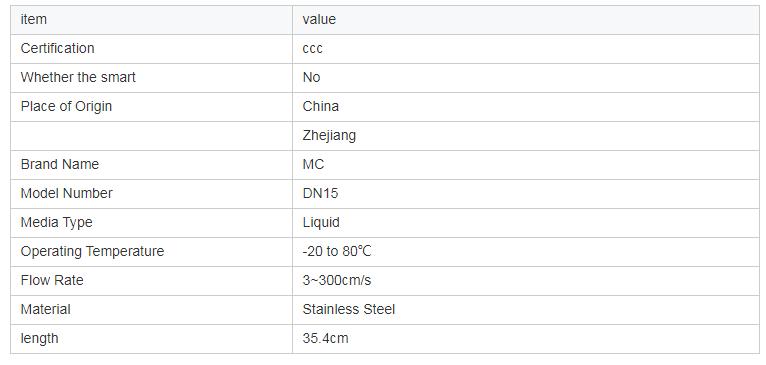This screenshot has width=766, height=365.
Task: Select the Media Type label
Action: click(x=56, y=222)
